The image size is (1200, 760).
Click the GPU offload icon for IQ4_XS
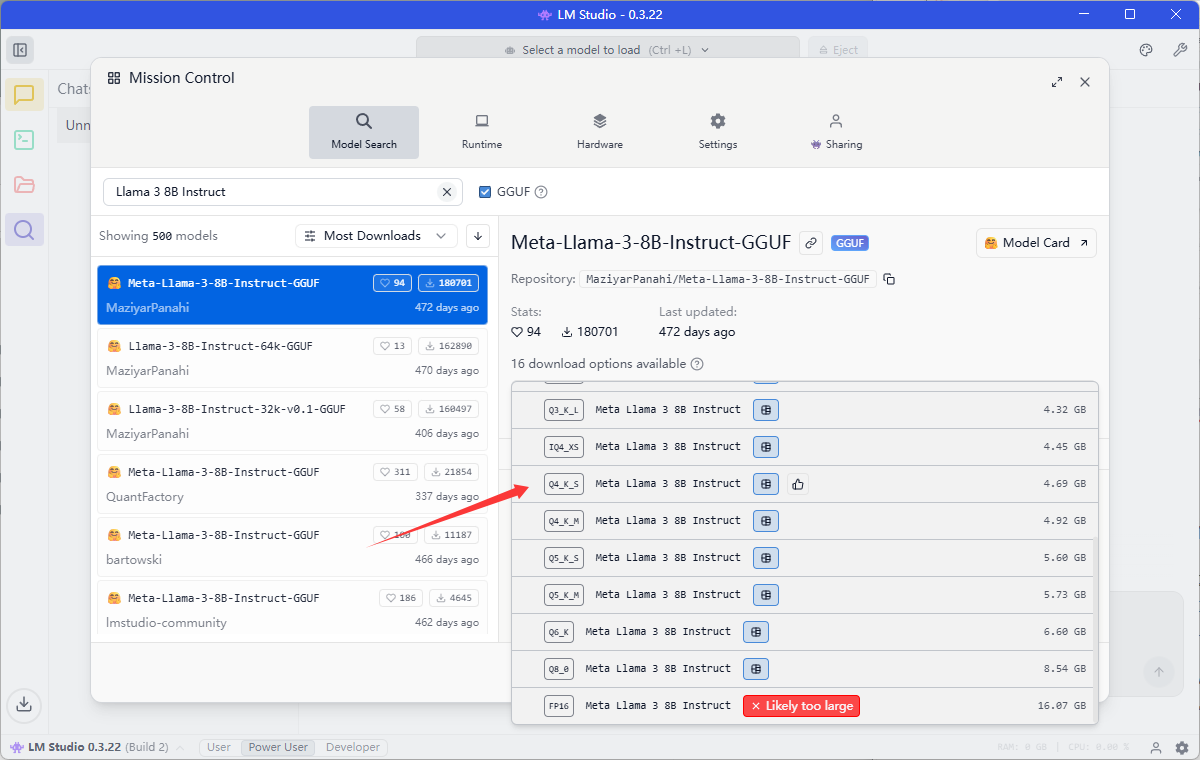(x=766, y=447)
